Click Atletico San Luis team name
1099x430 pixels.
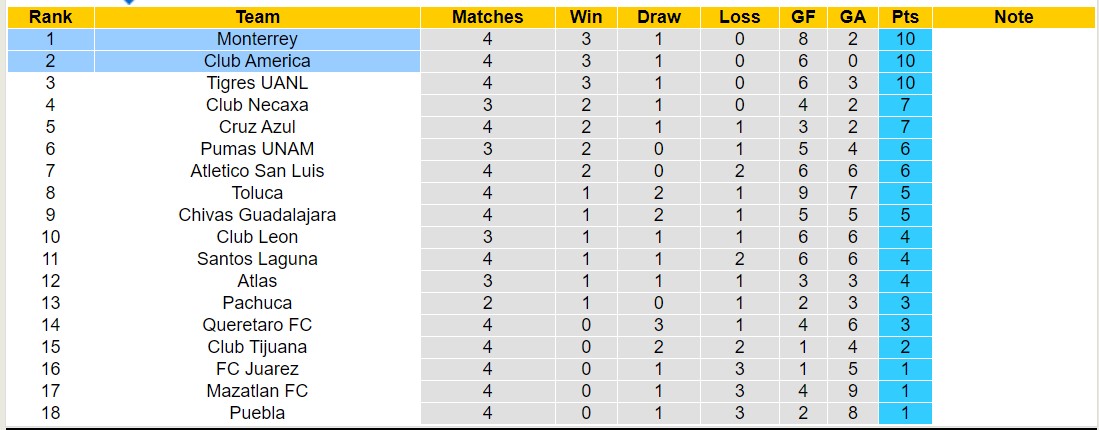click(x=257, y=171)
